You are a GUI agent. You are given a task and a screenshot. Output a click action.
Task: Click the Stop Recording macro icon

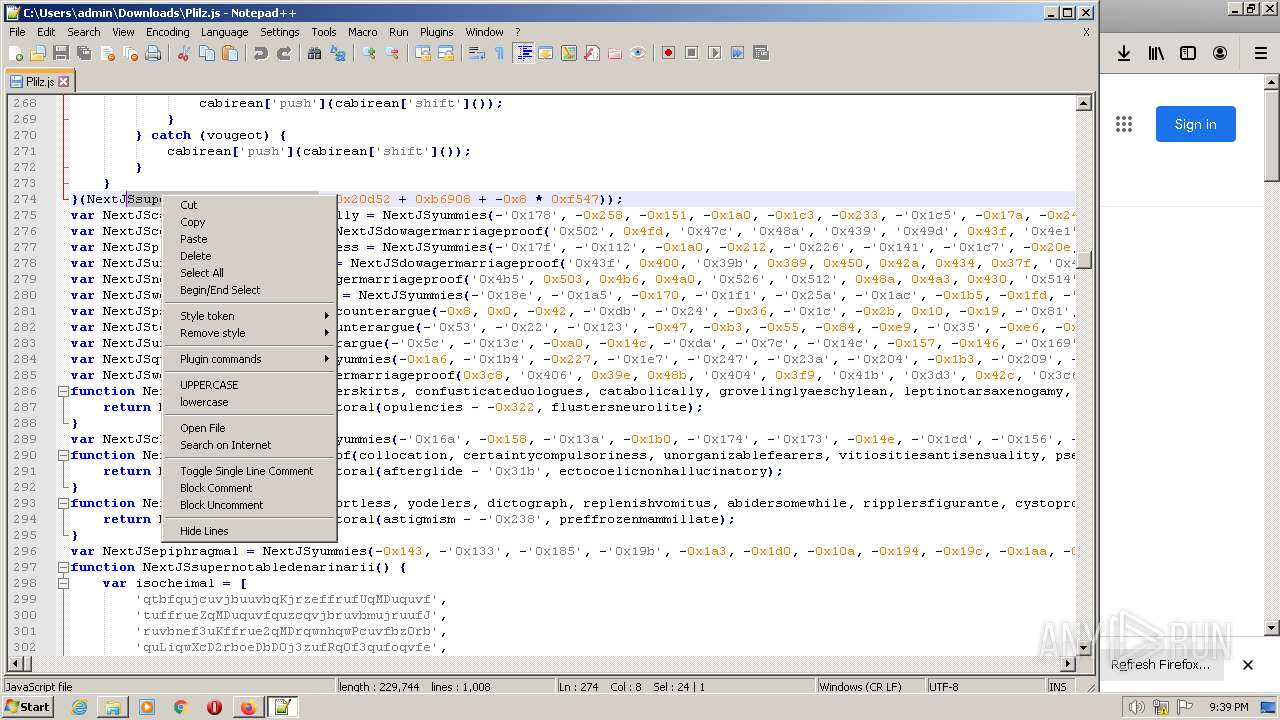tap(691, 53)
